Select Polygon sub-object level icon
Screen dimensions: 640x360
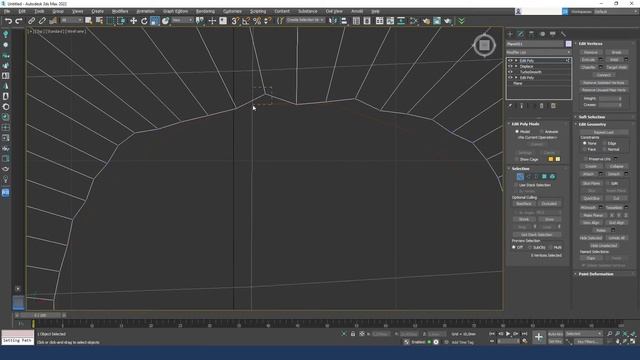click(544, 177)
